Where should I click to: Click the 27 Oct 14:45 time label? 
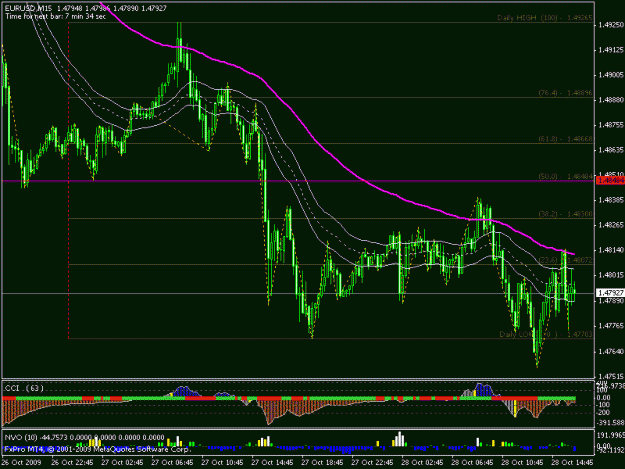(x=272, y=463)
